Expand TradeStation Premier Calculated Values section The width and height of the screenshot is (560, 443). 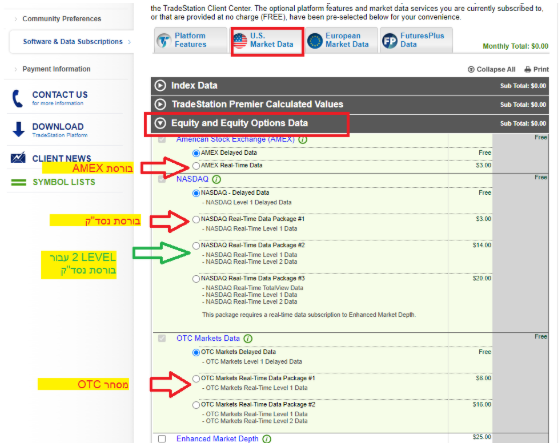tap(160, 104)
